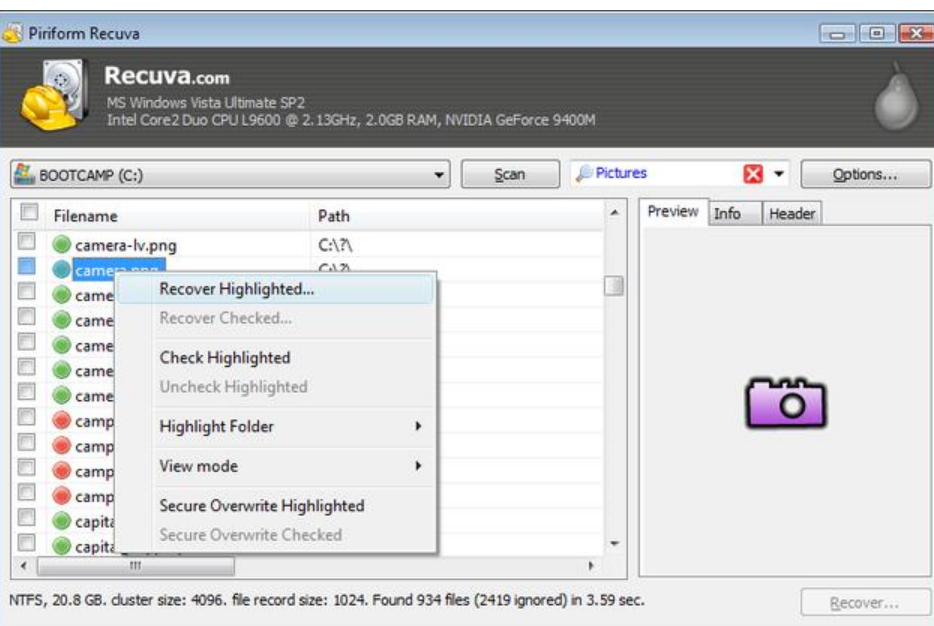This screenshot has height=626, width=934.
Task: Click the BOOTCAMP drive icon in the selector
Action: pos(24,174)
